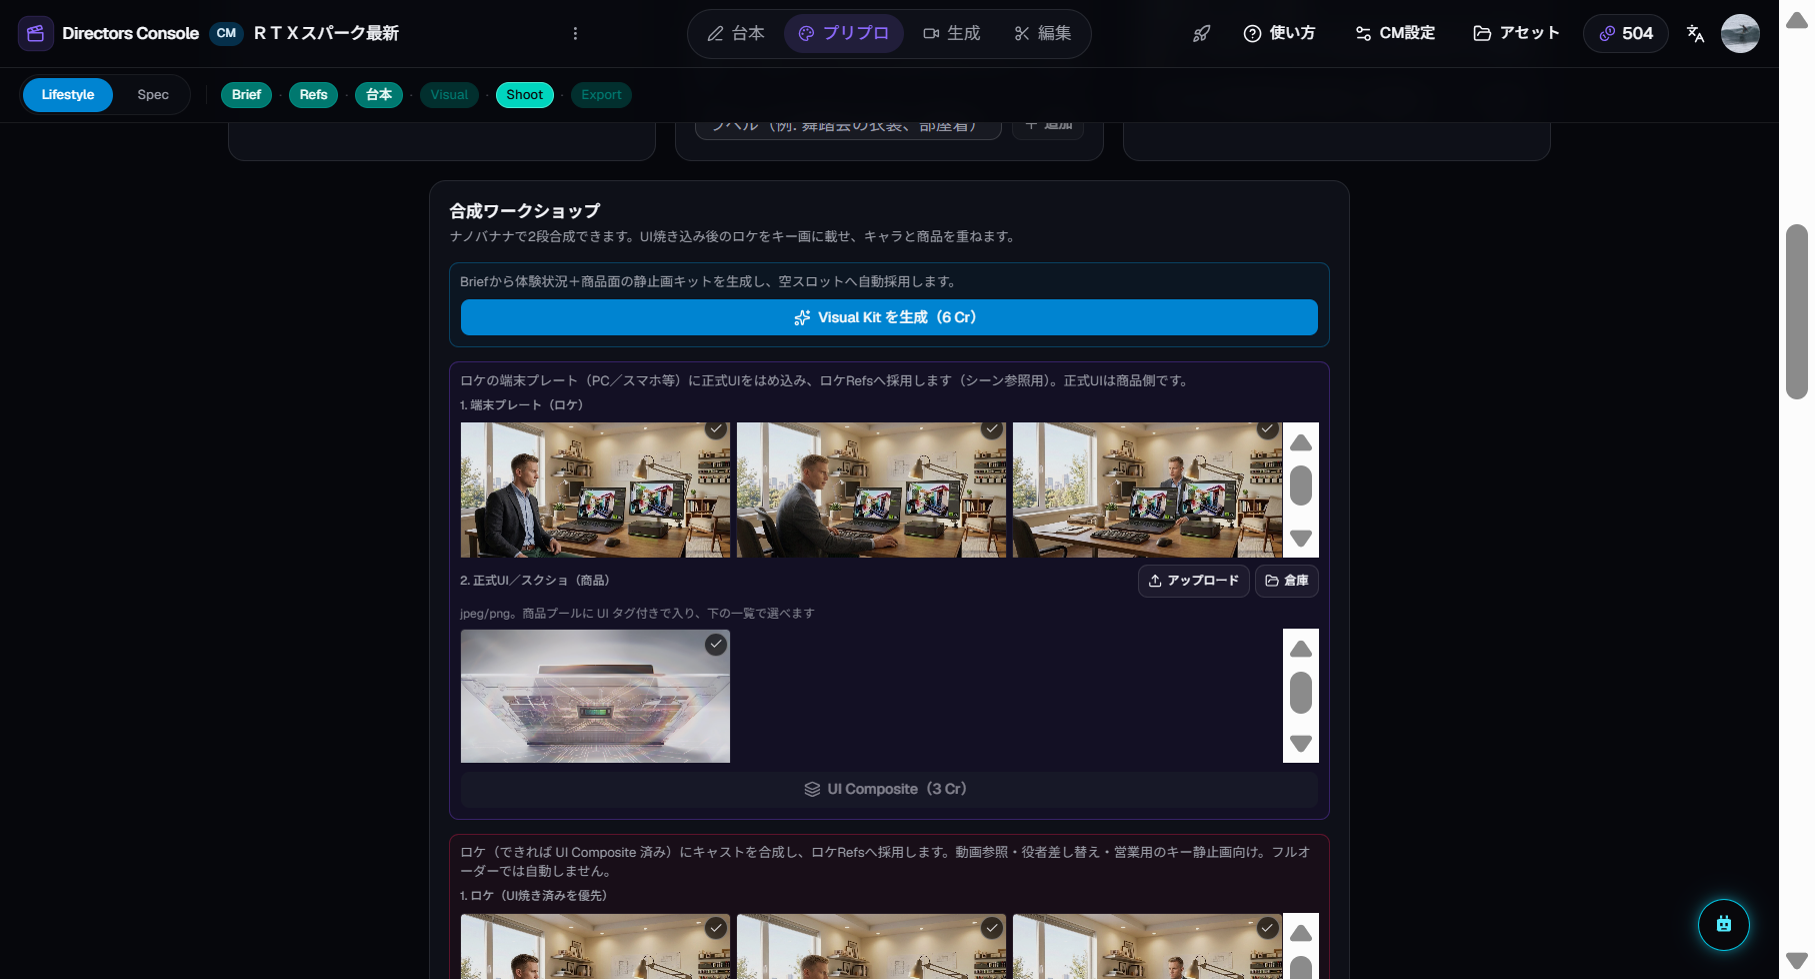This screenshot has height=979, width=1815.
Task: Go to the 台本 step pill
Action: (x=379, y=95)
